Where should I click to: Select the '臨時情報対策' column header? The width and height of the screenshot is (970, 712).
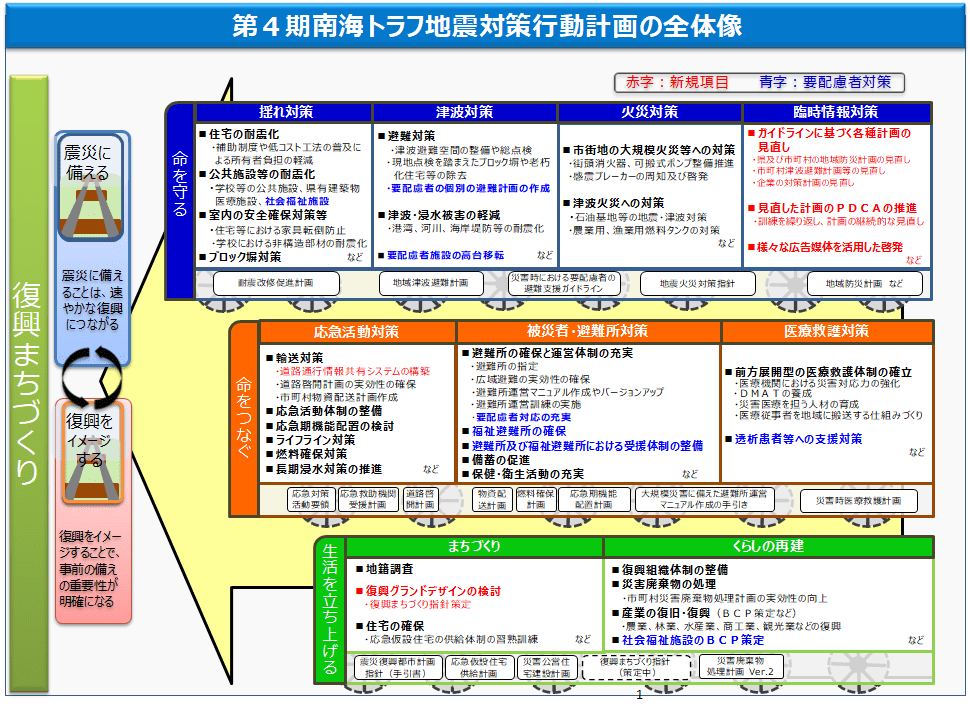[x=836, y=112]
